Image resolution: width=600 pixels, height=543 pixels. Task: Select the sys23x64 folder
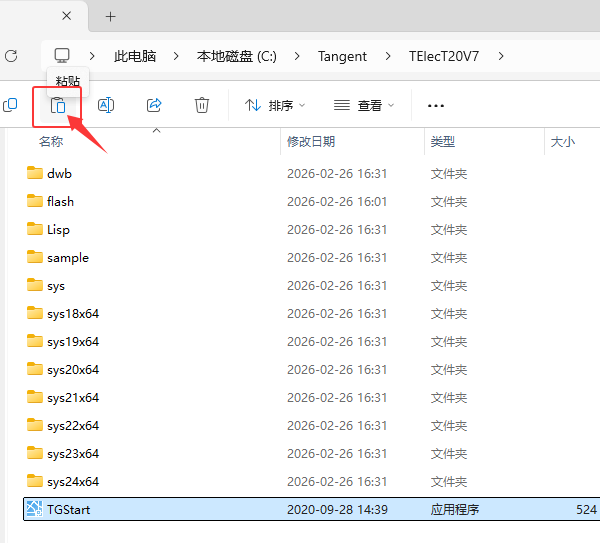coord(73,453)
